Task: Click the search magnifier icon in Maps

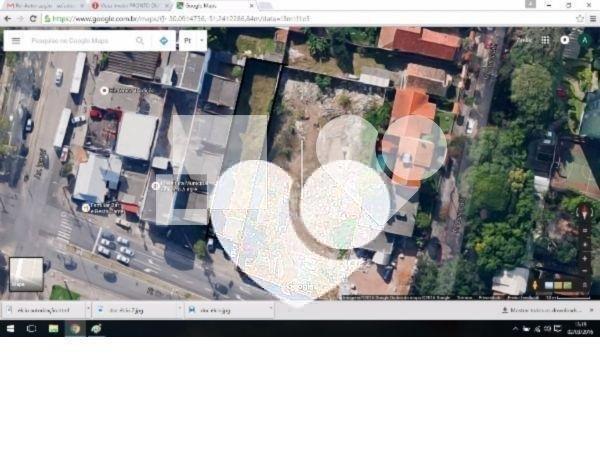Action: tap(140, 41)
